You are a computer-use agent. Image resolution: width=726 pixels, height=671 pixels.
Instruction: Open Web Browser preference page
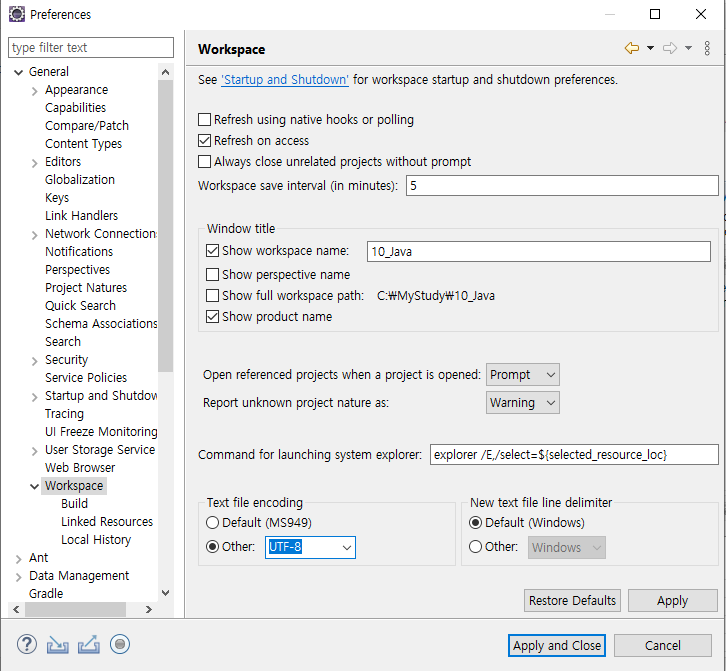tap(80, 468)
